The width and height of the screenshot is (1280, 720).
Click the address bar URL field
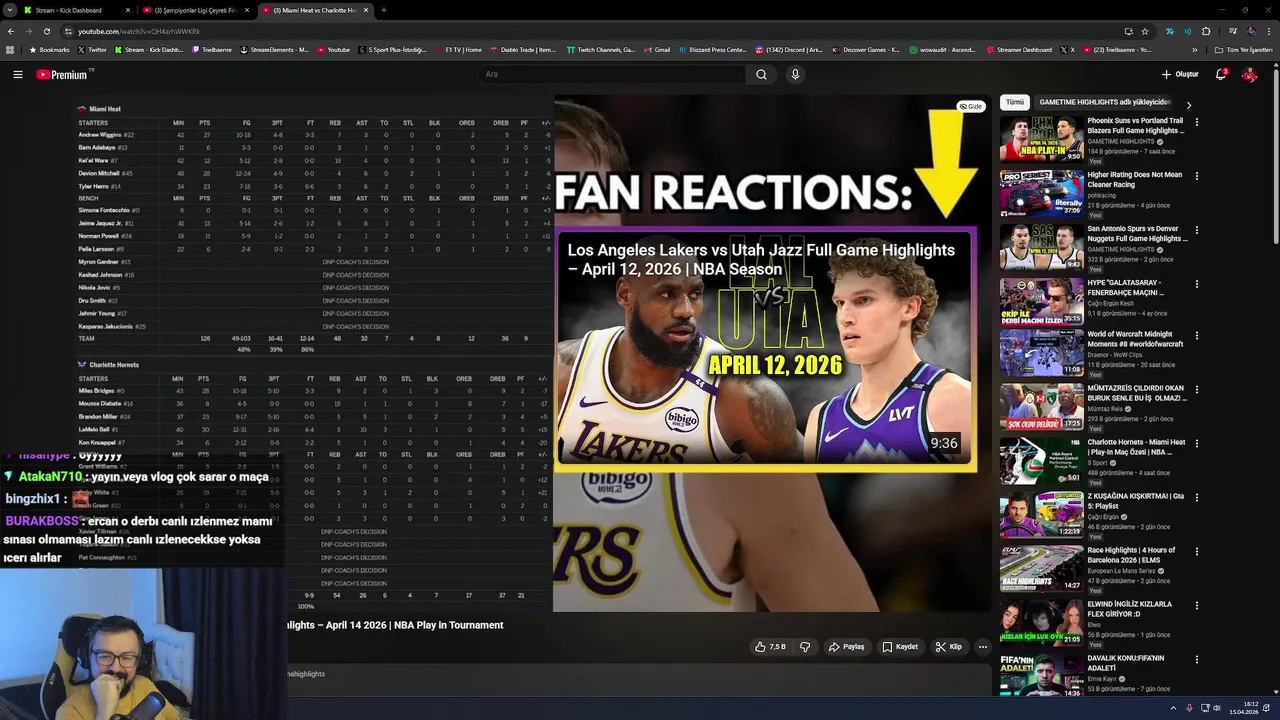click(x=590, y=31)
